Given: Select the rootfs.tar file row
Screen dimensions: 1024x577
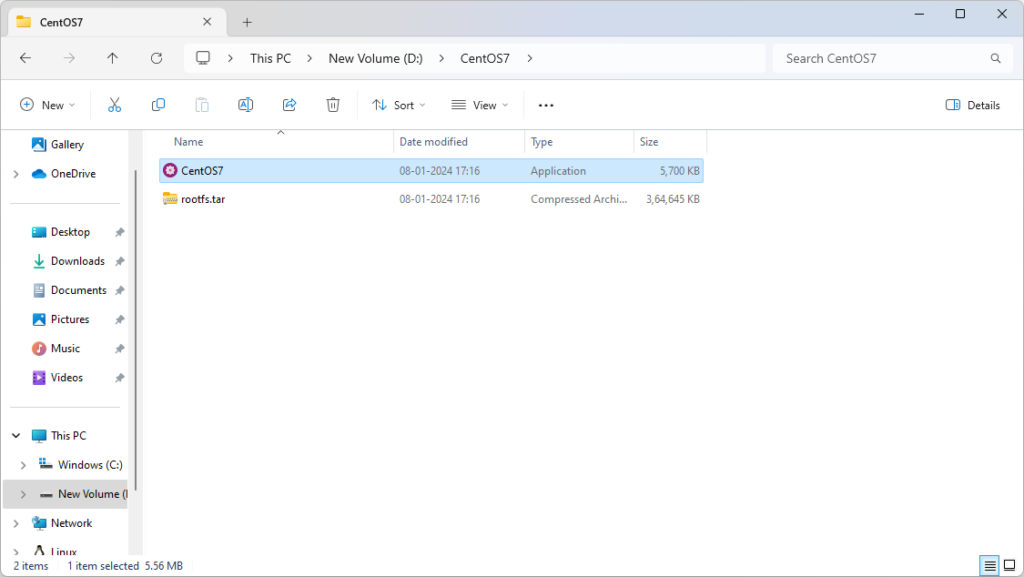Looking at the screenshot, I should point(431,199).
